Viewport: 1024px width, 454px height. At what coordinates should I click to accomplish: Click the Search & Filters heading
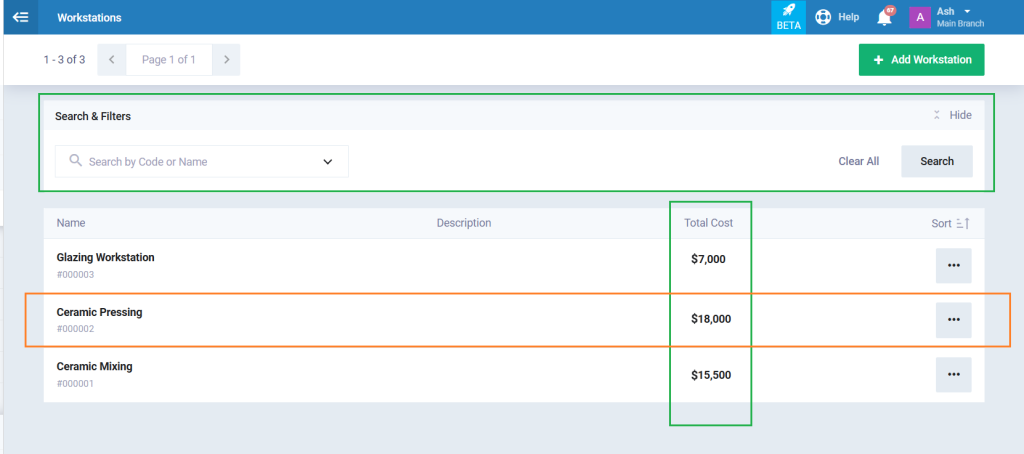tap(93, 116)
